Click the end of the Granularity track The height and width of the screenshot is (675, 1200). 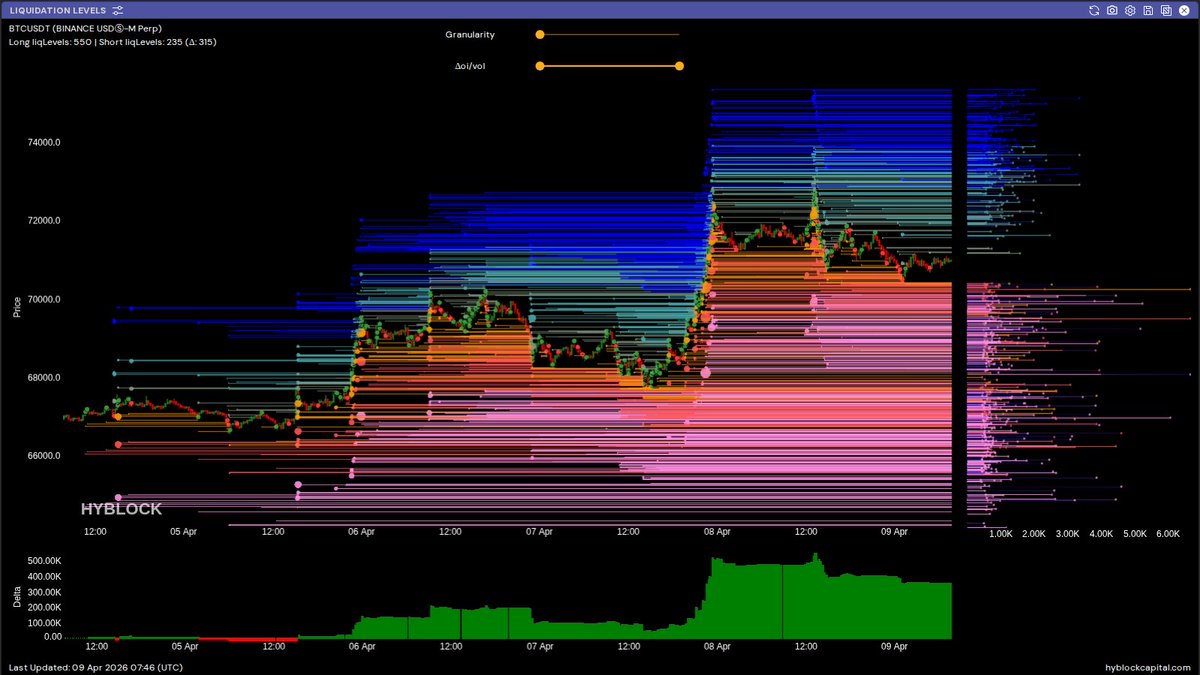pos(678,34)
